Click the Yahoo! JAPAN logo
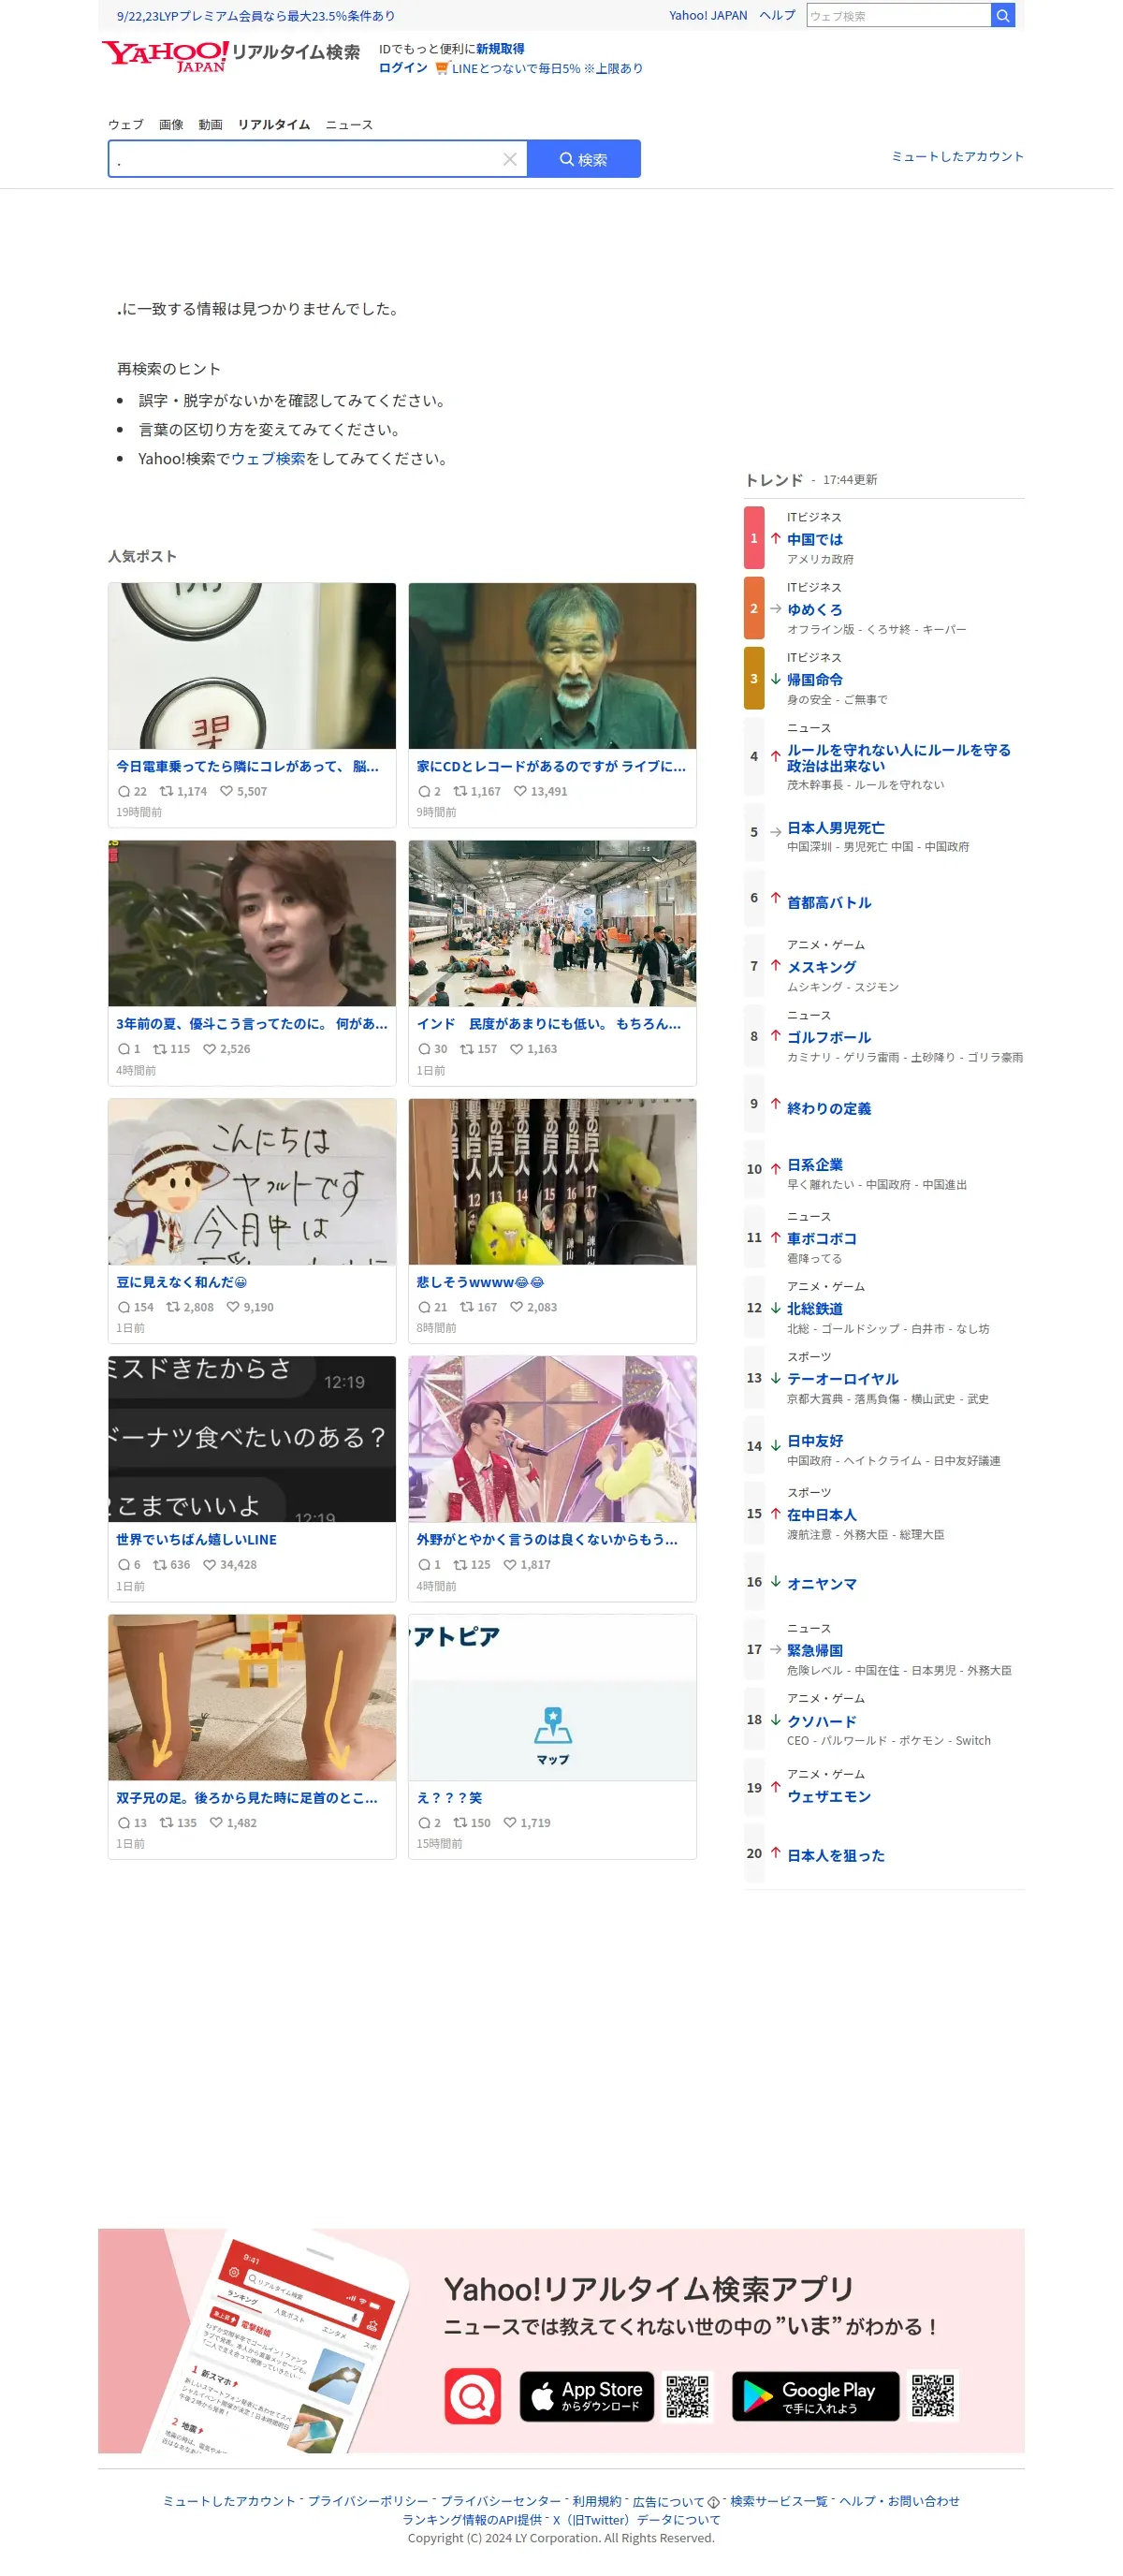The image size is (1123, 2576). click(165, 56)
